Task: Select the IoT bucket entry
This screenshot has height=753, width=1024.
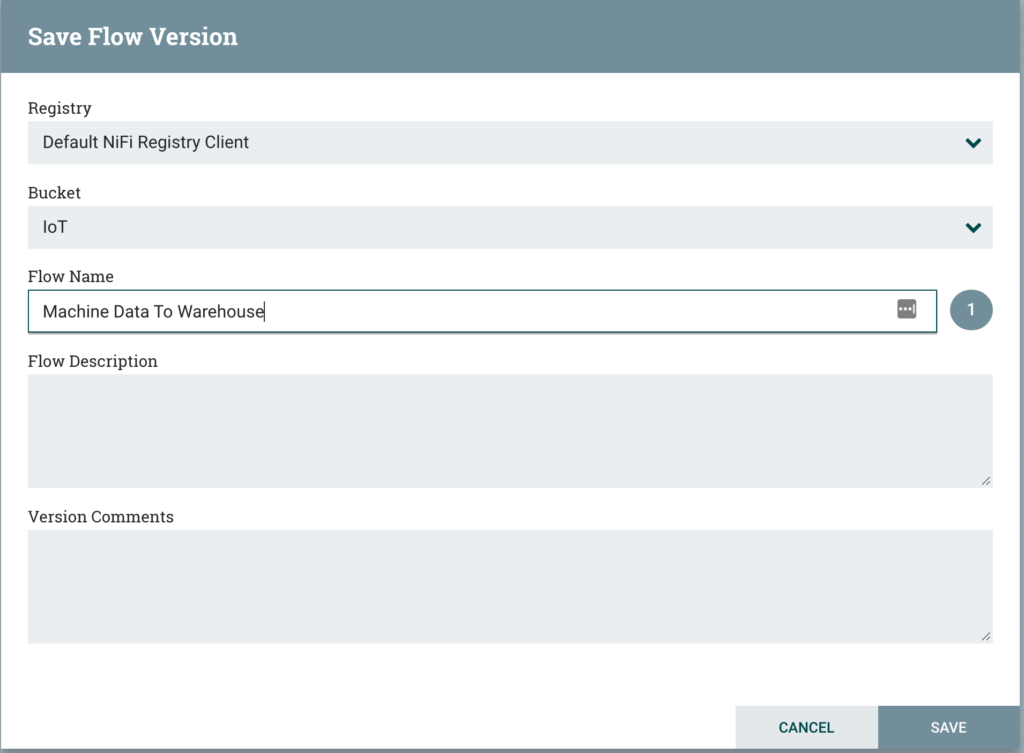Action: (54, 227)
